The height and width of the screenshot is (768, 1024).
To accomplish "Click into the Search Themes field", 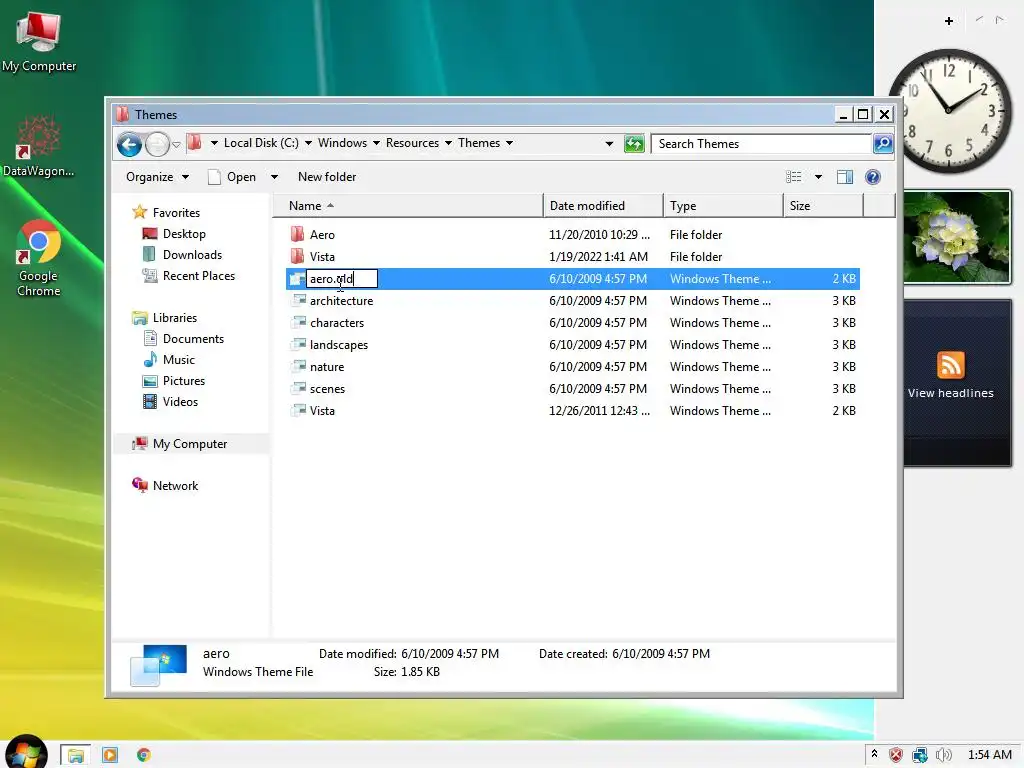I will pyautogui.click(x=761, y=144).
